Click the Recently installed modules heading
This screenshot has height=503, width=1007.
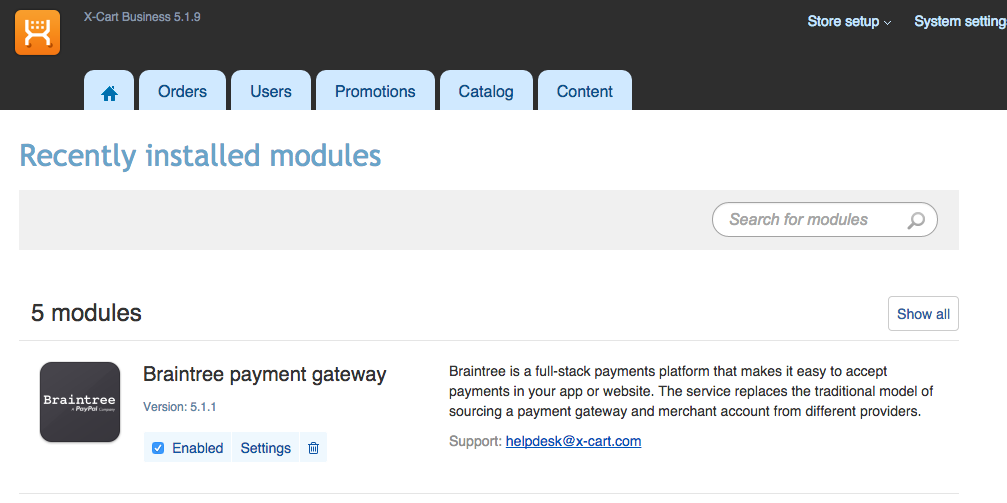tap(200, 155)
